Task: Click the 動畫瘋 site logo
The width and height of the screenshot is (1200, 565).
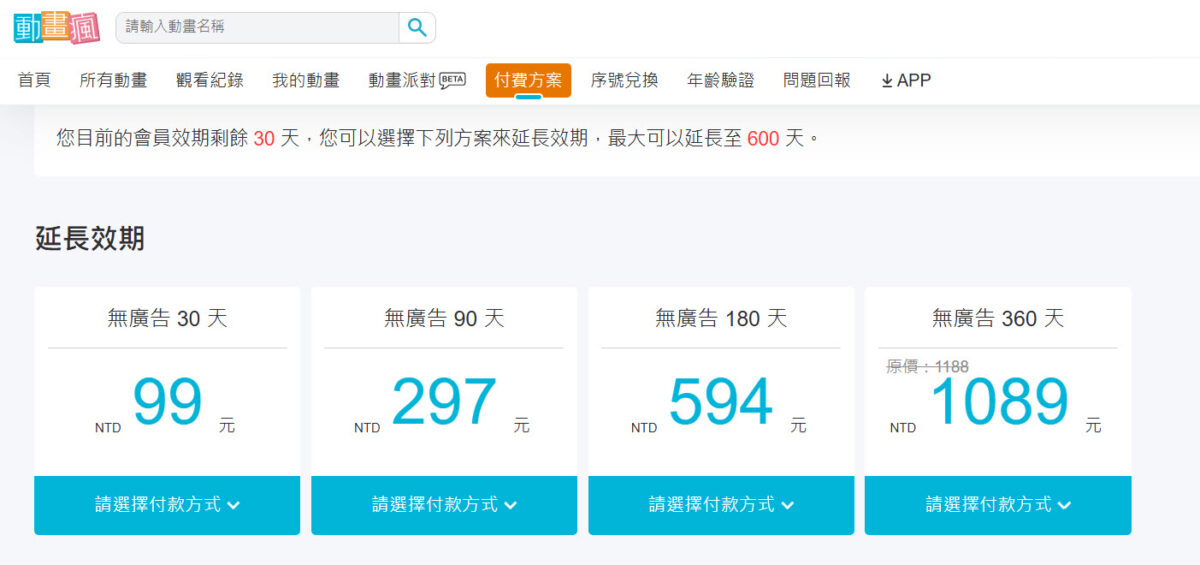Action: click(57, 27)
